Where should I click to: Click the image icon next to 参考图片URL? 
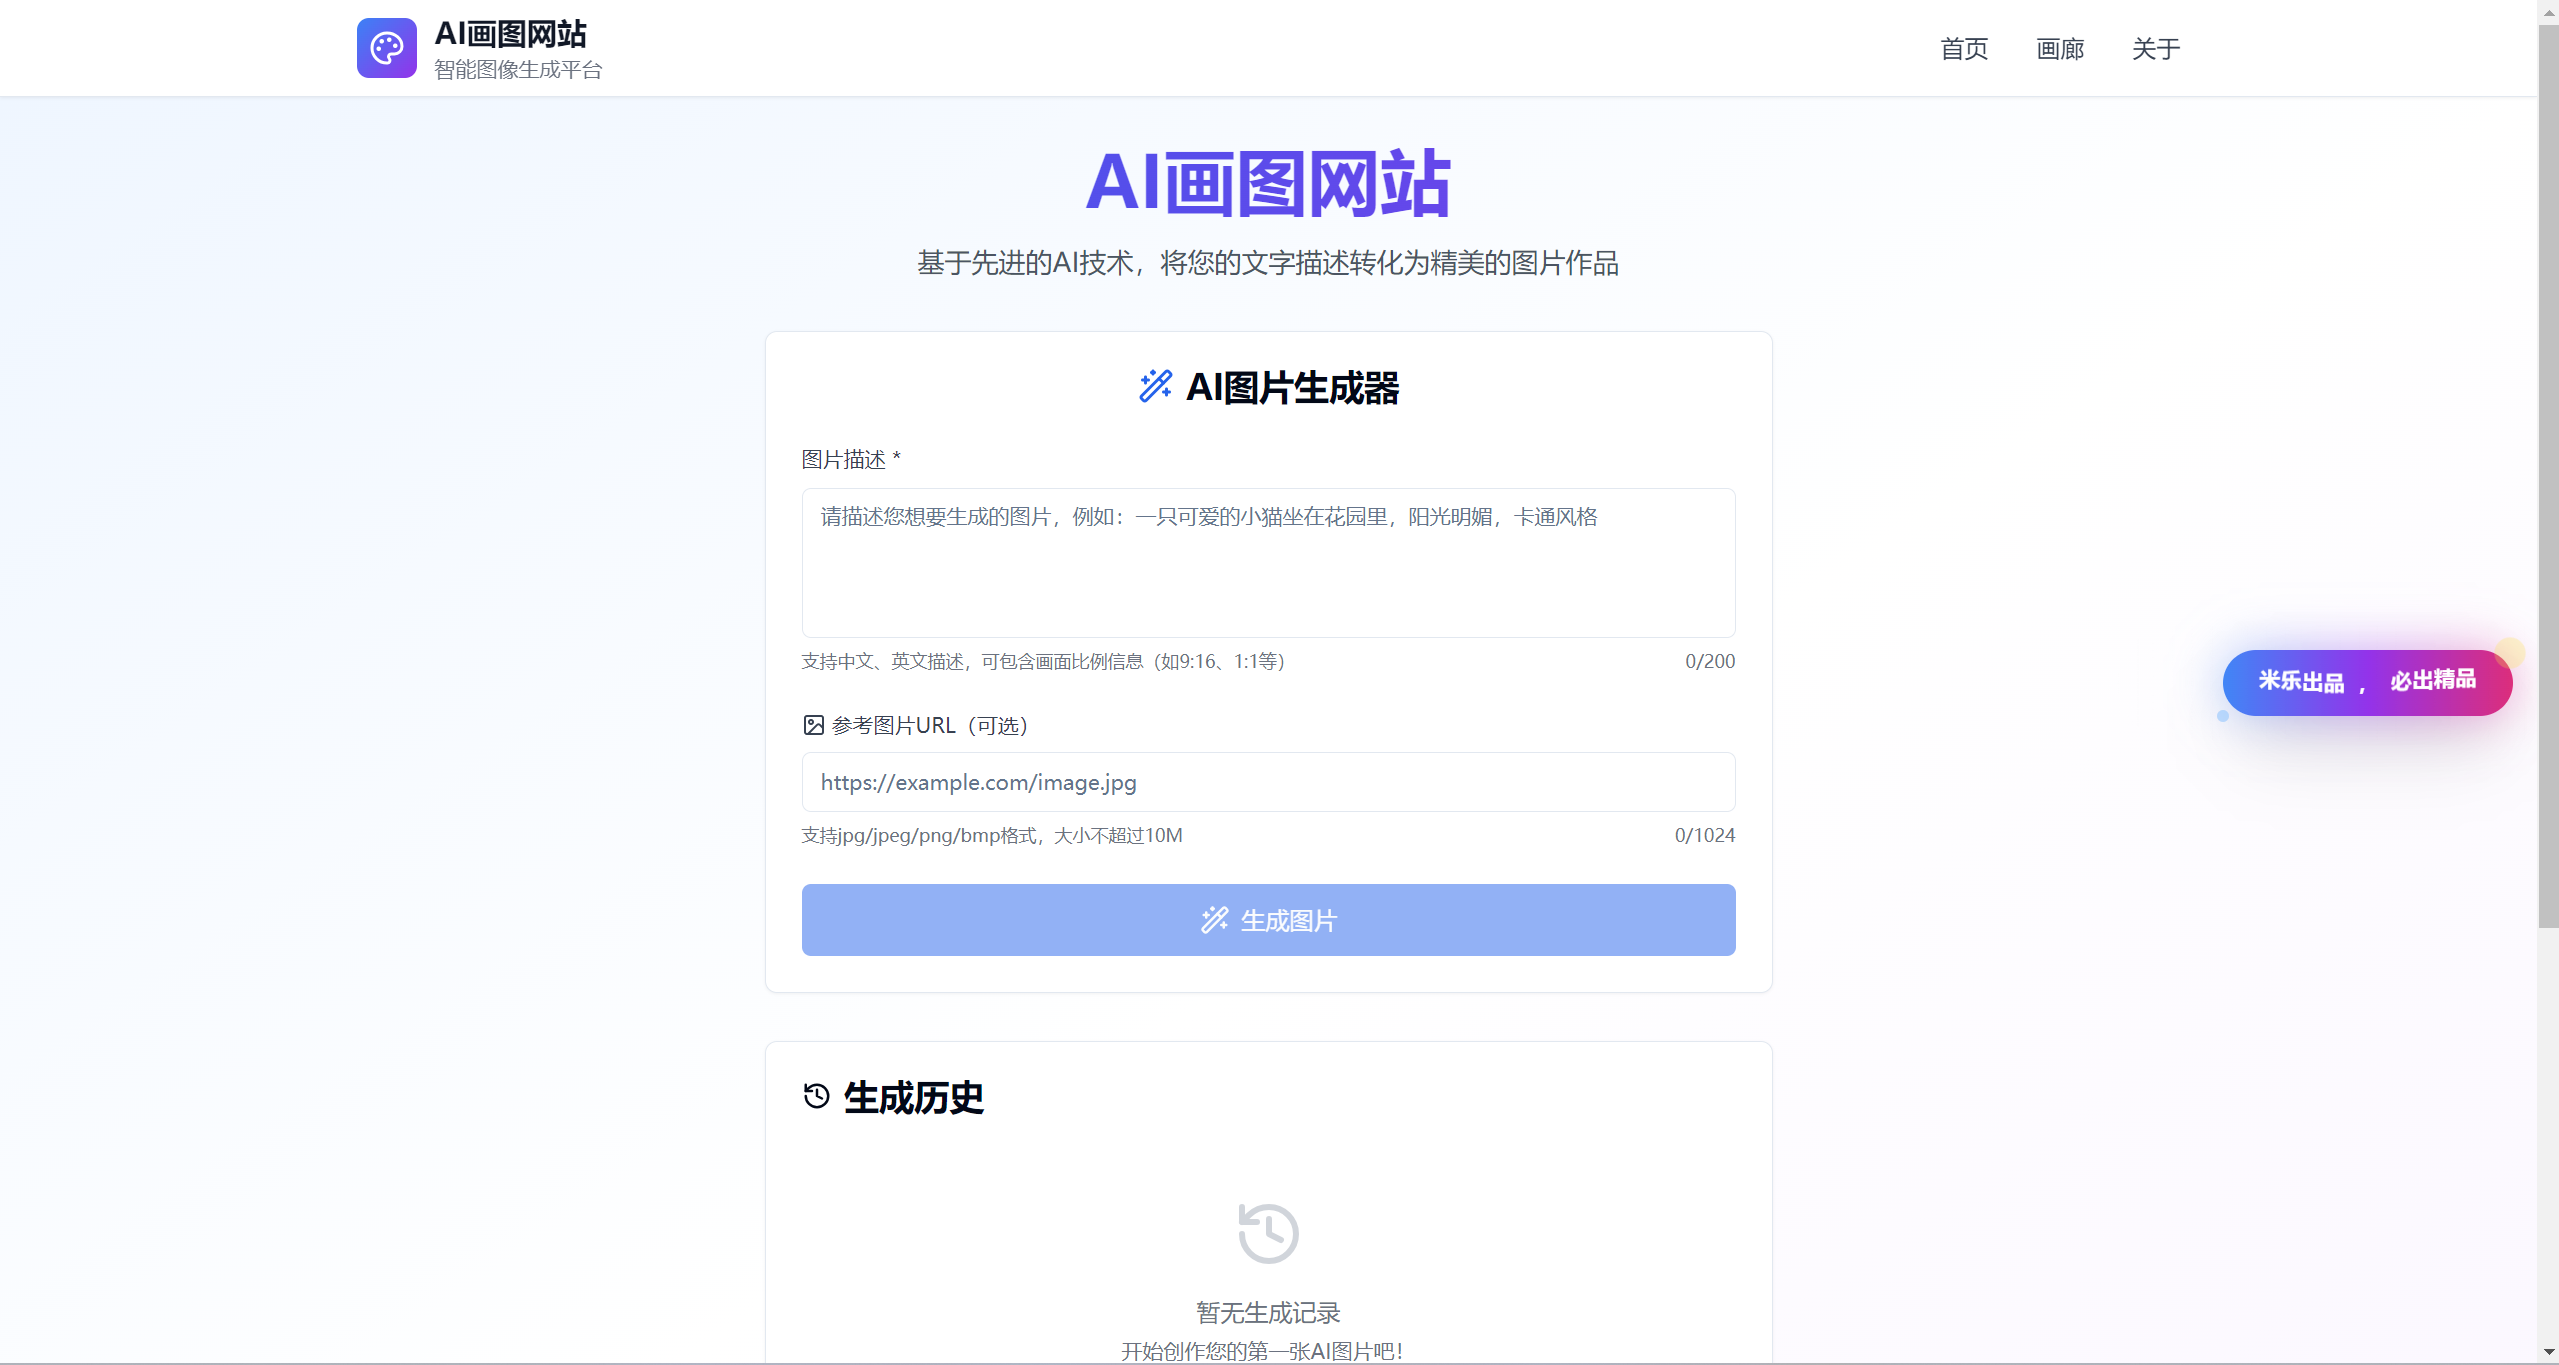813,725
